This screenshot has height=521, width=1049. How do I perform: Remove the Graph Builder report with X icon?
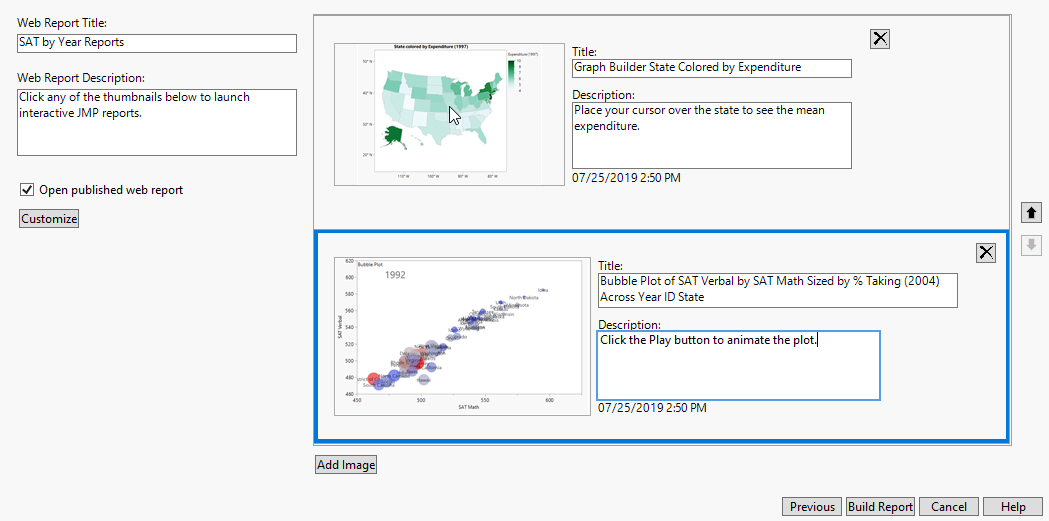(x=880, y=39)
